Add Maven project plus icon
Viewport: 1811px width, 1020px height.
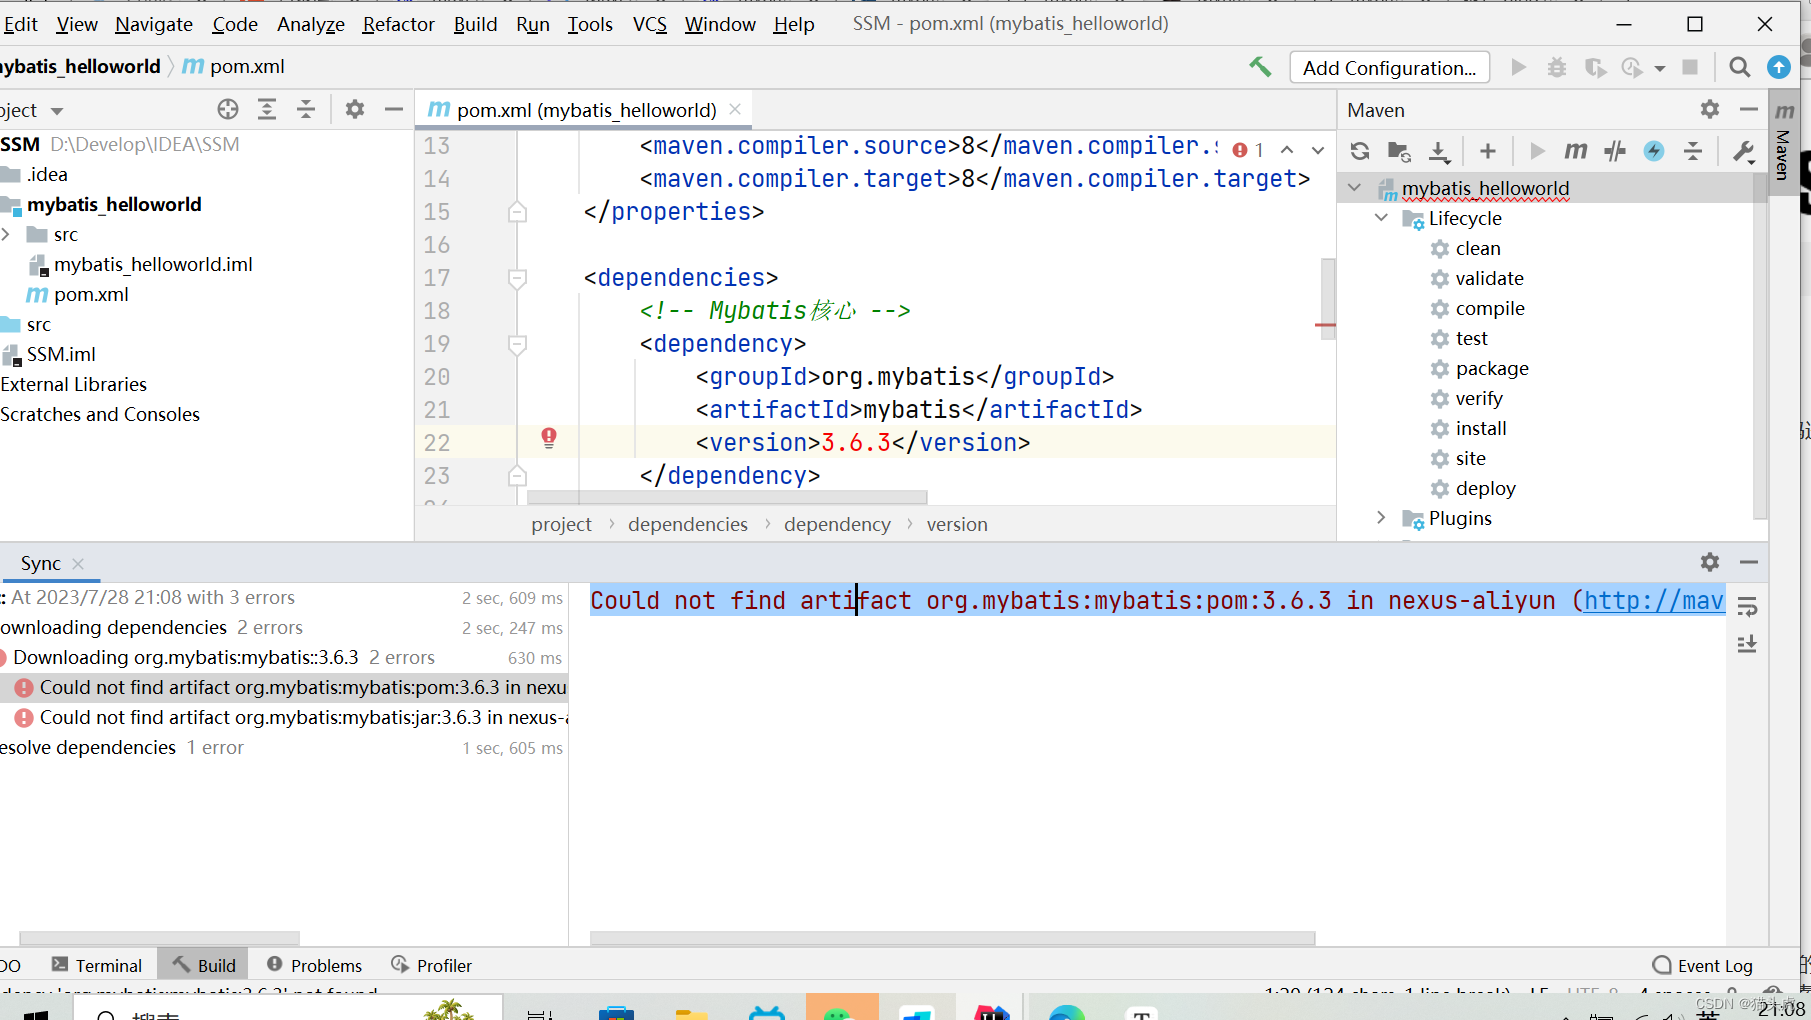pyautogui.click(x=1488, y=151)
